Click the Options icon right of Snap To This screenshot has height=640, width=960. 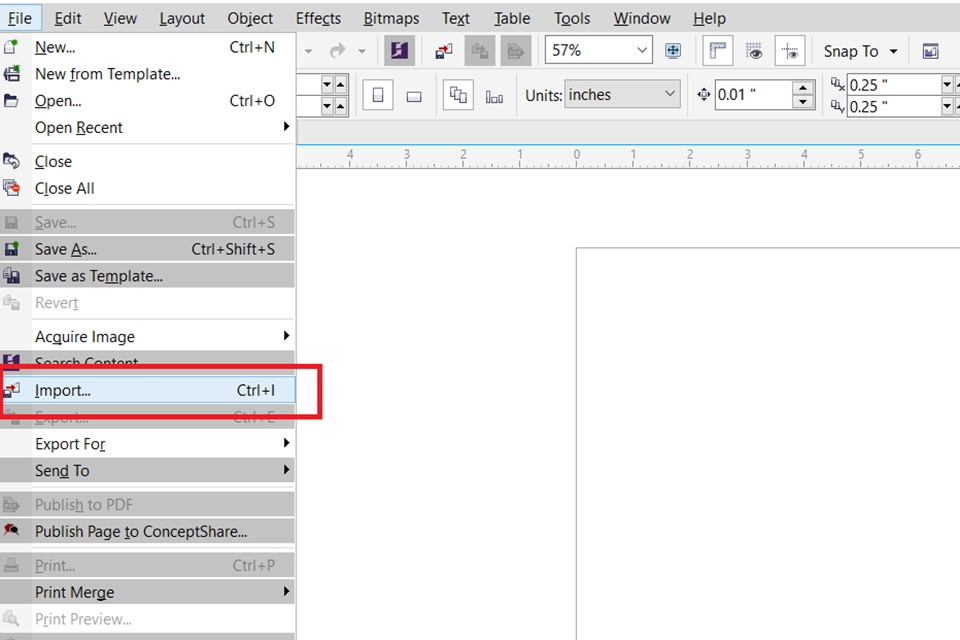[x=930, y=51]
